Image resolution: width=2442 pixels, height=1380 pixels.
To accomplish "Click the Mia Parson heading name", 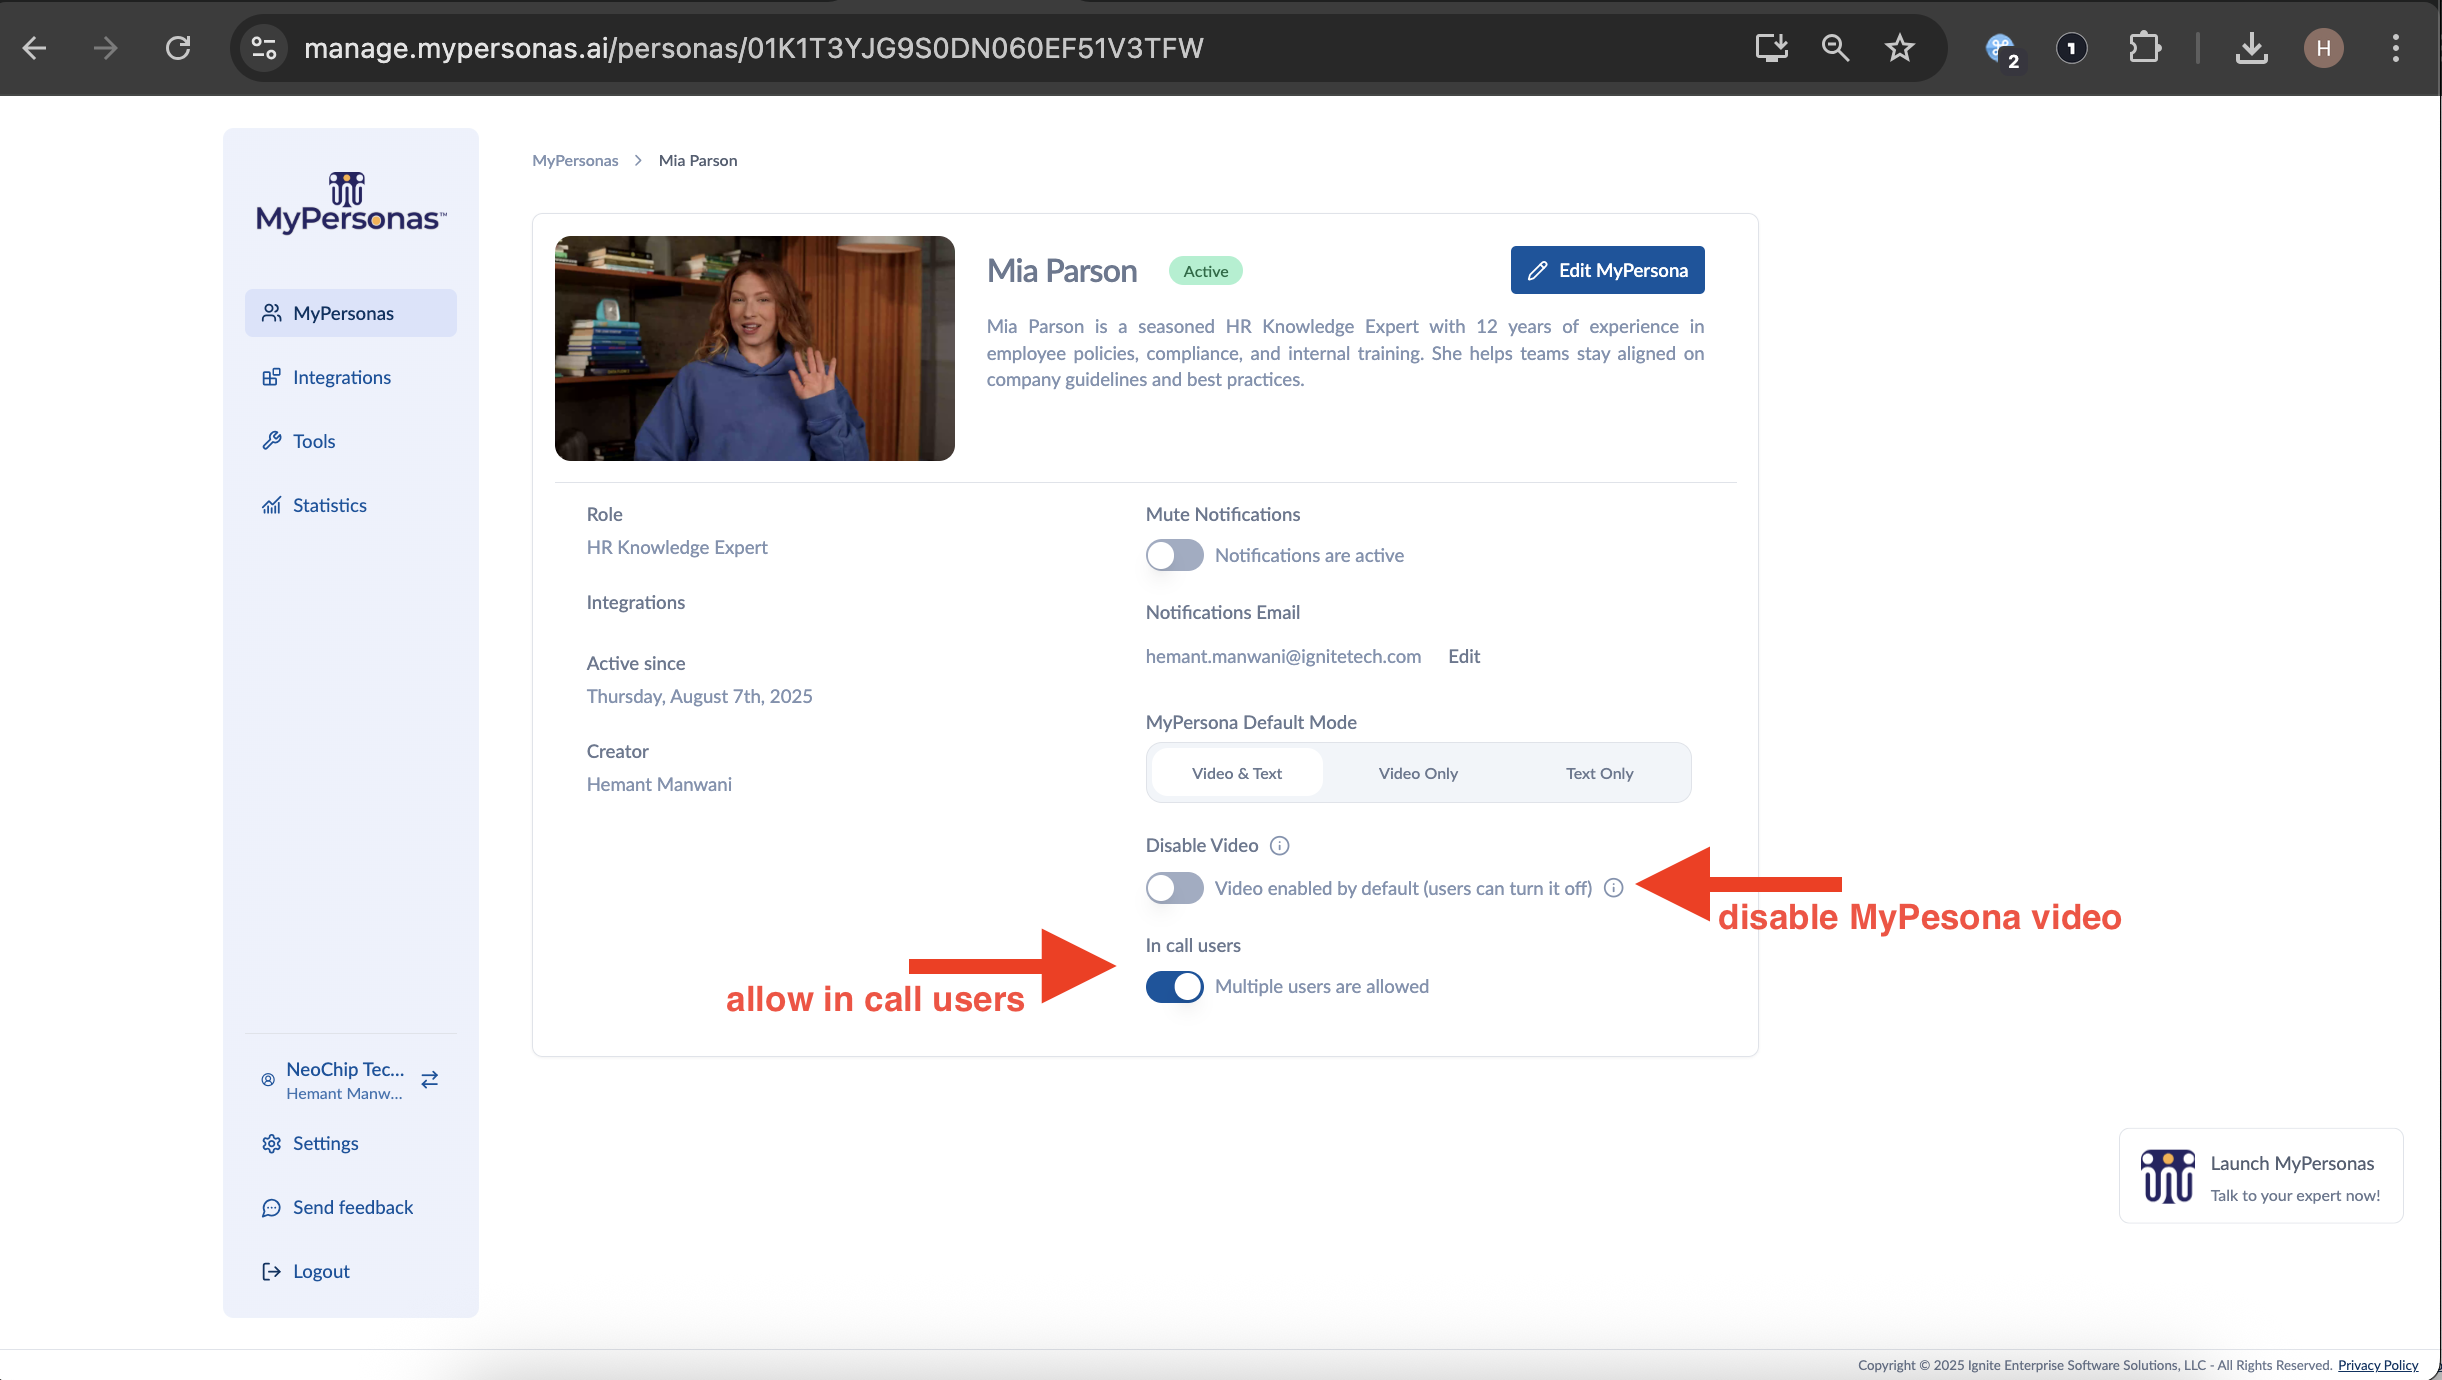I will [x=1062, y=271].
